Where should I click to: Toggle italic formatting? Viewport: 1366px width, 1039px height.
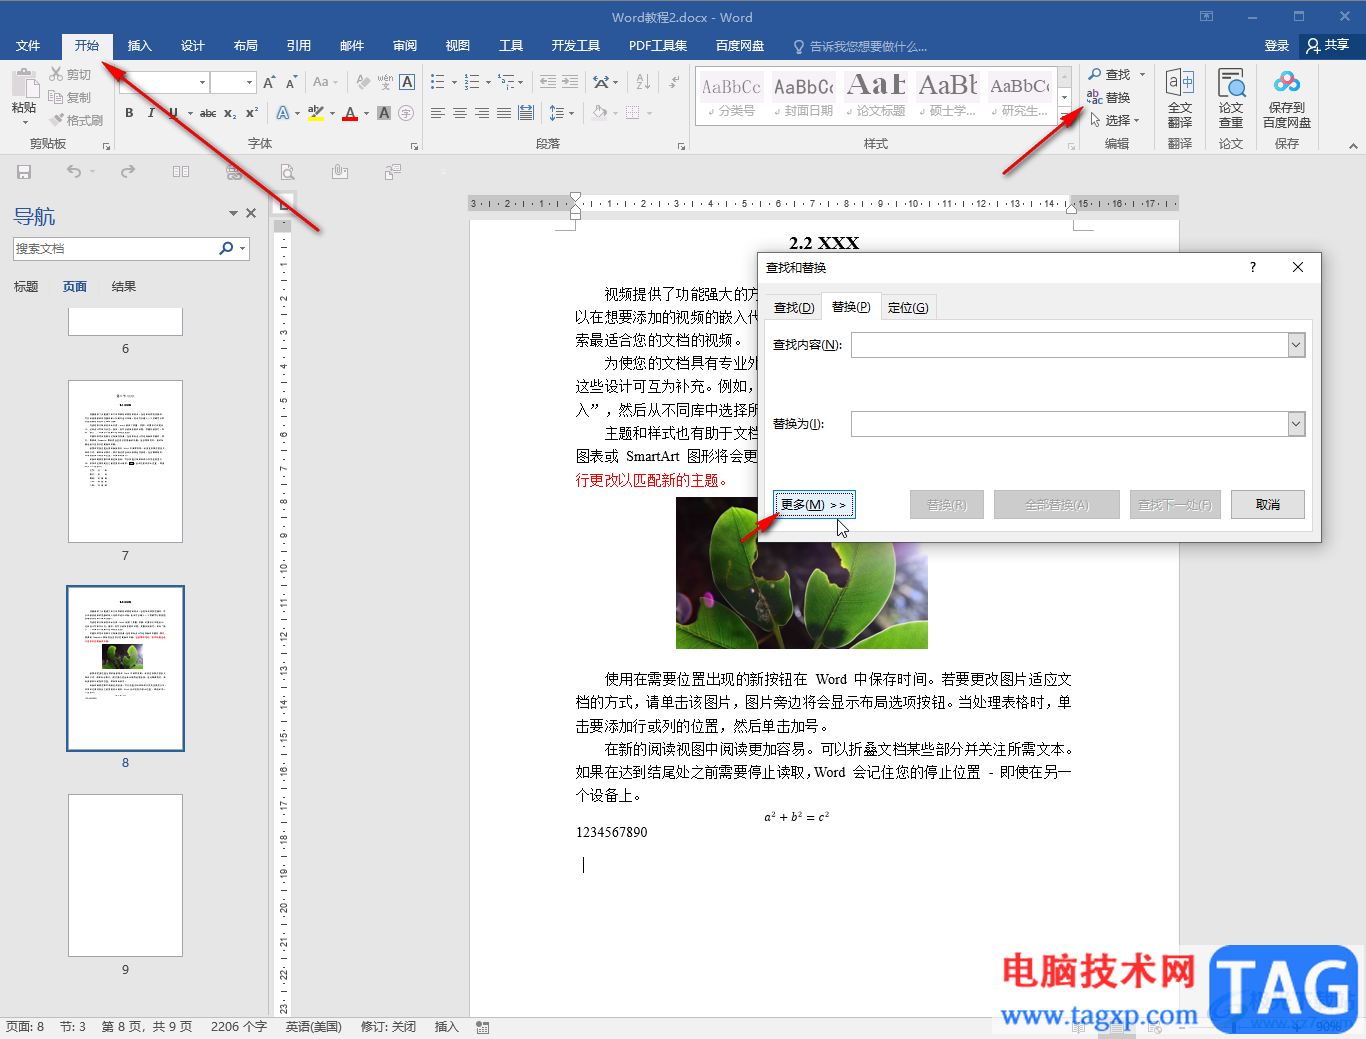151,113
